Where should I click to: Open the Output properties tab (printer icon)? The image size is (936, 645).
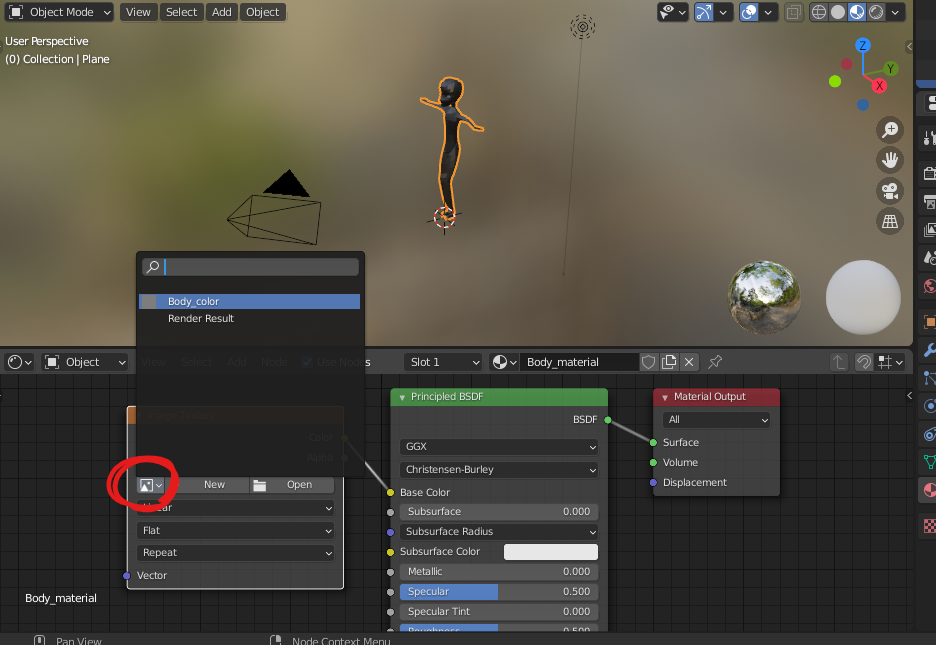(x=929, y=202)
